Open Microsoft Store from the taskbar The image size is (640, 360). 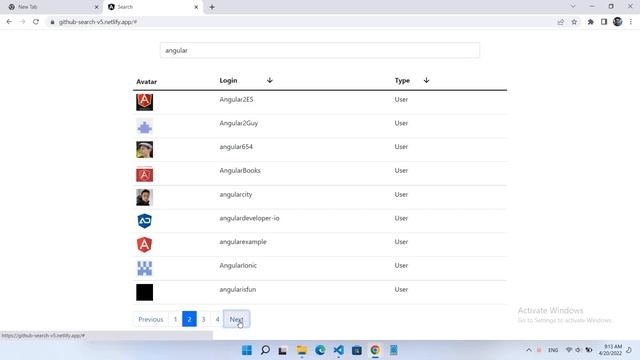[357, 350]
